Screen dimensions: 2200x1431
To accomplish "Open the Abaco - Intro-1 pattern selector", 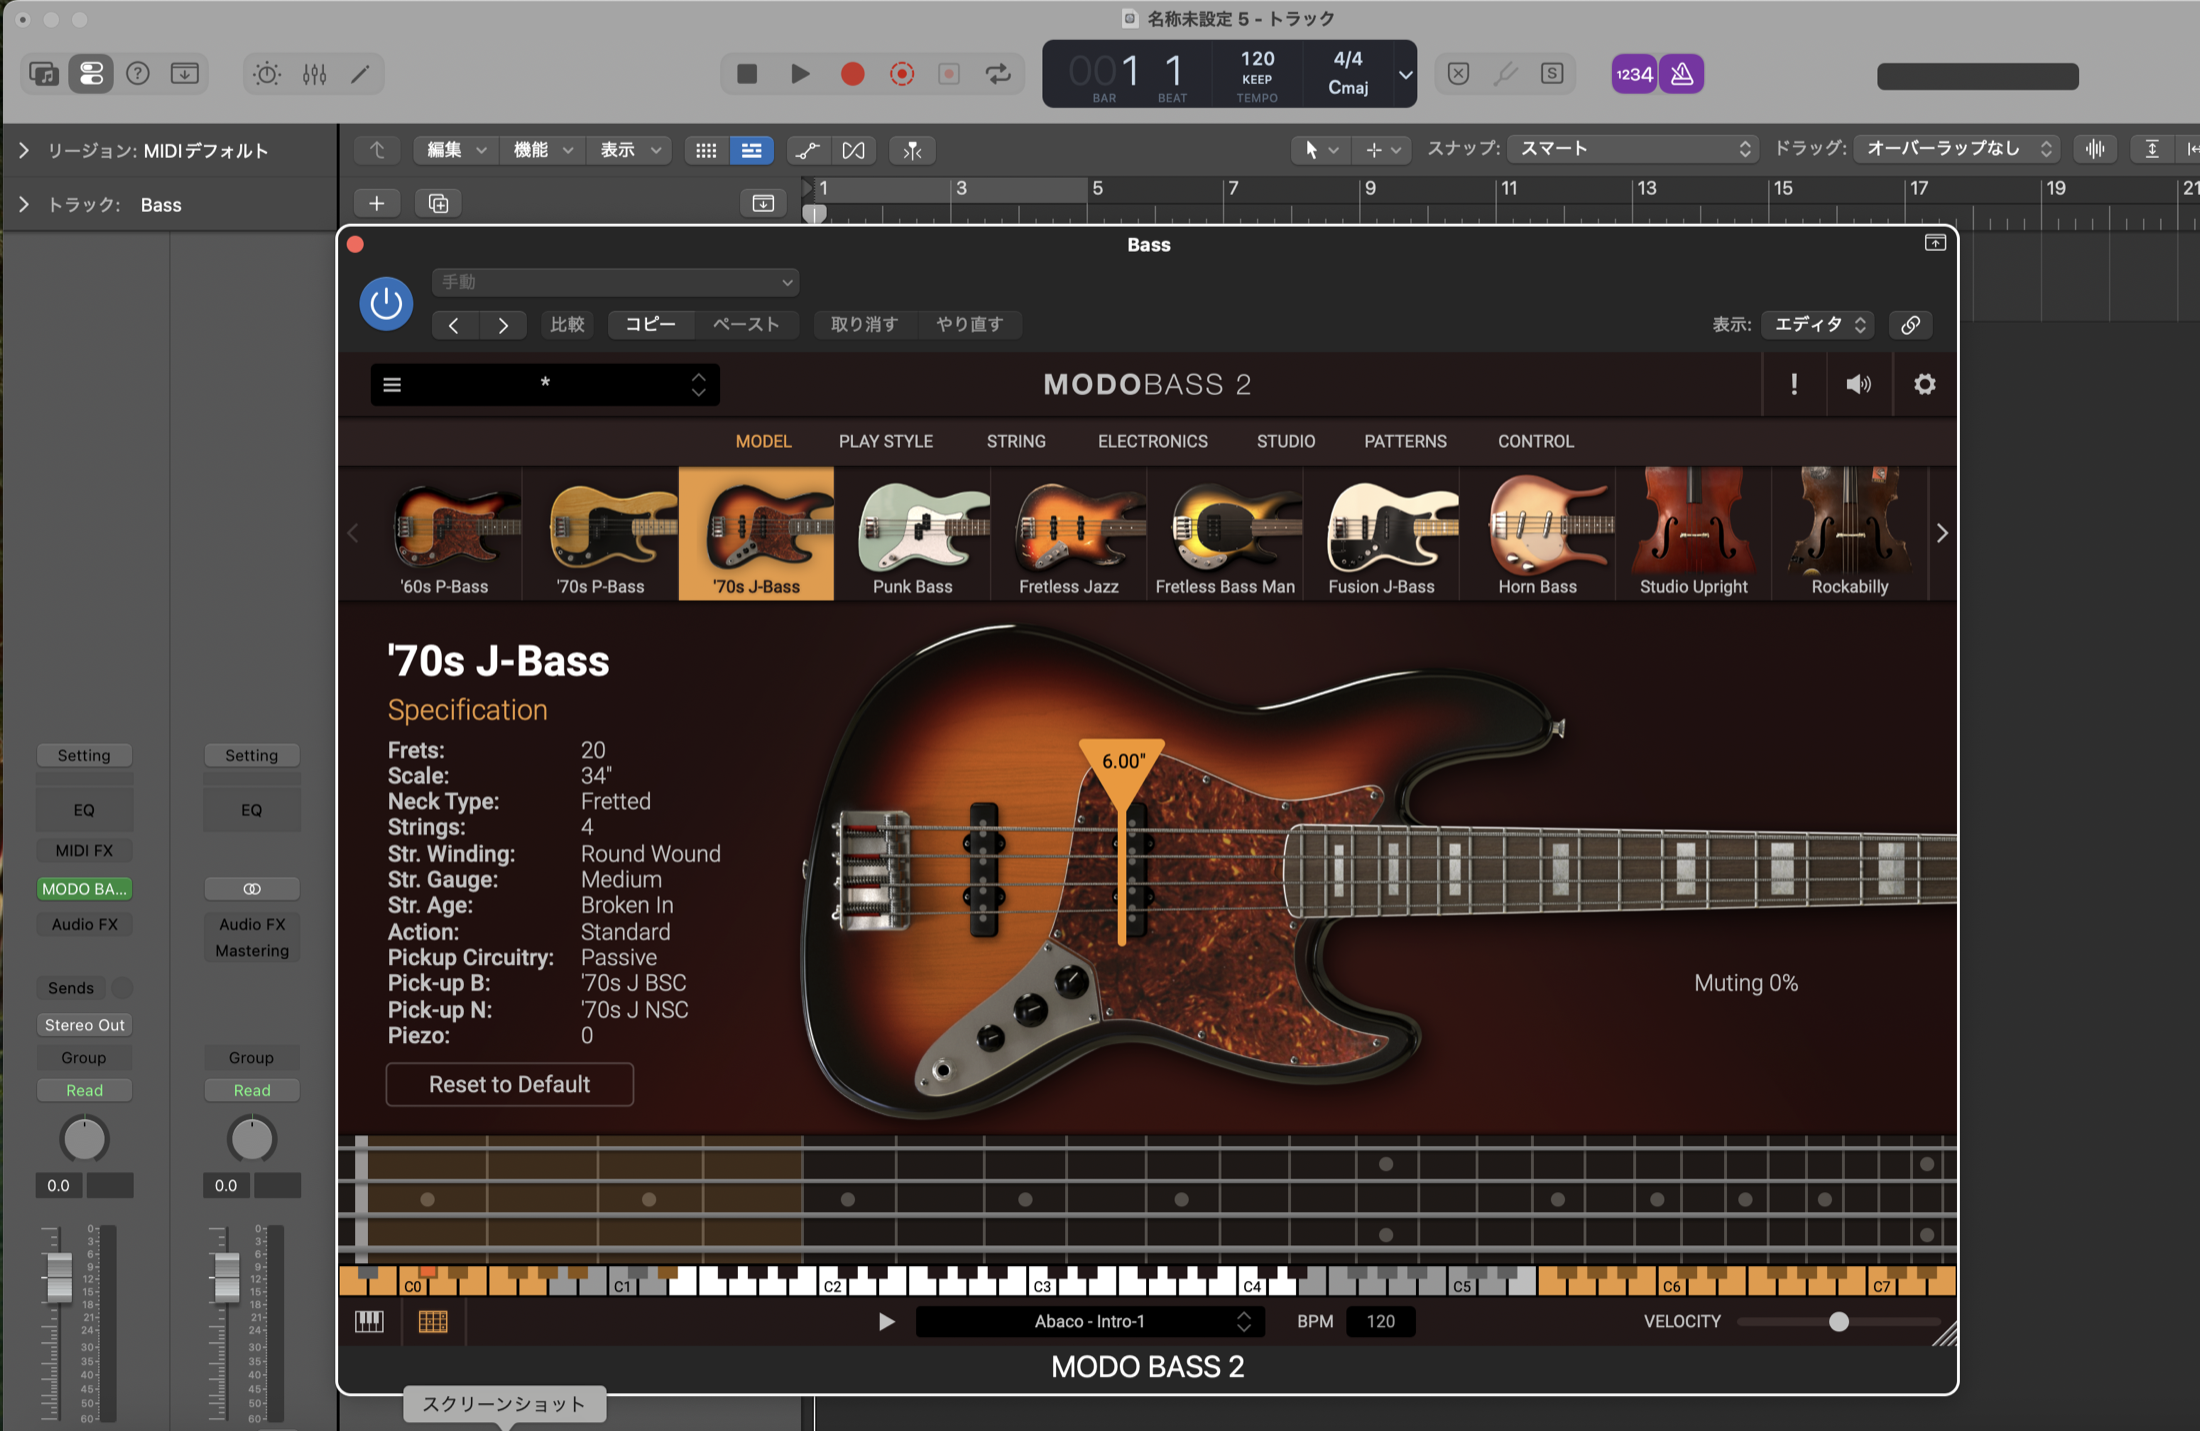I will [1090, 1321].
